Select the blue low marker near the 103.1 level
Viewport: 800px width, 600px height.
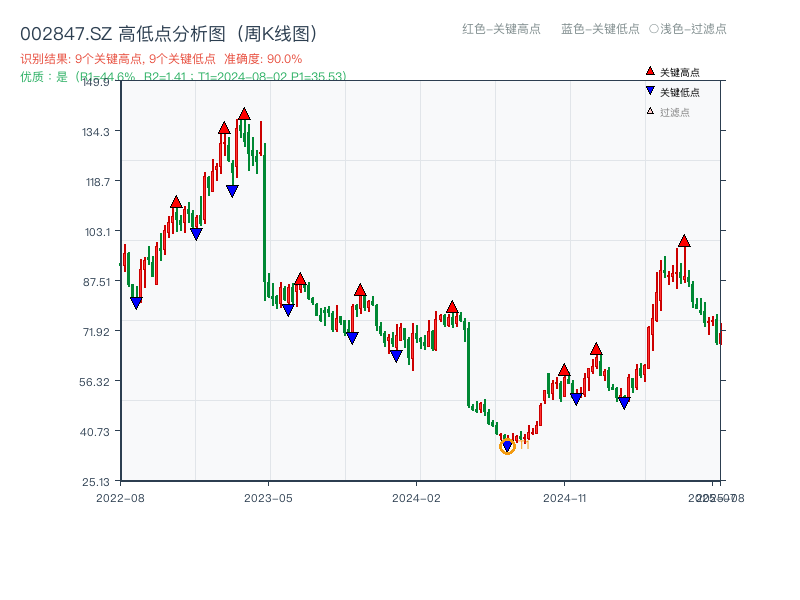(196, 234)
